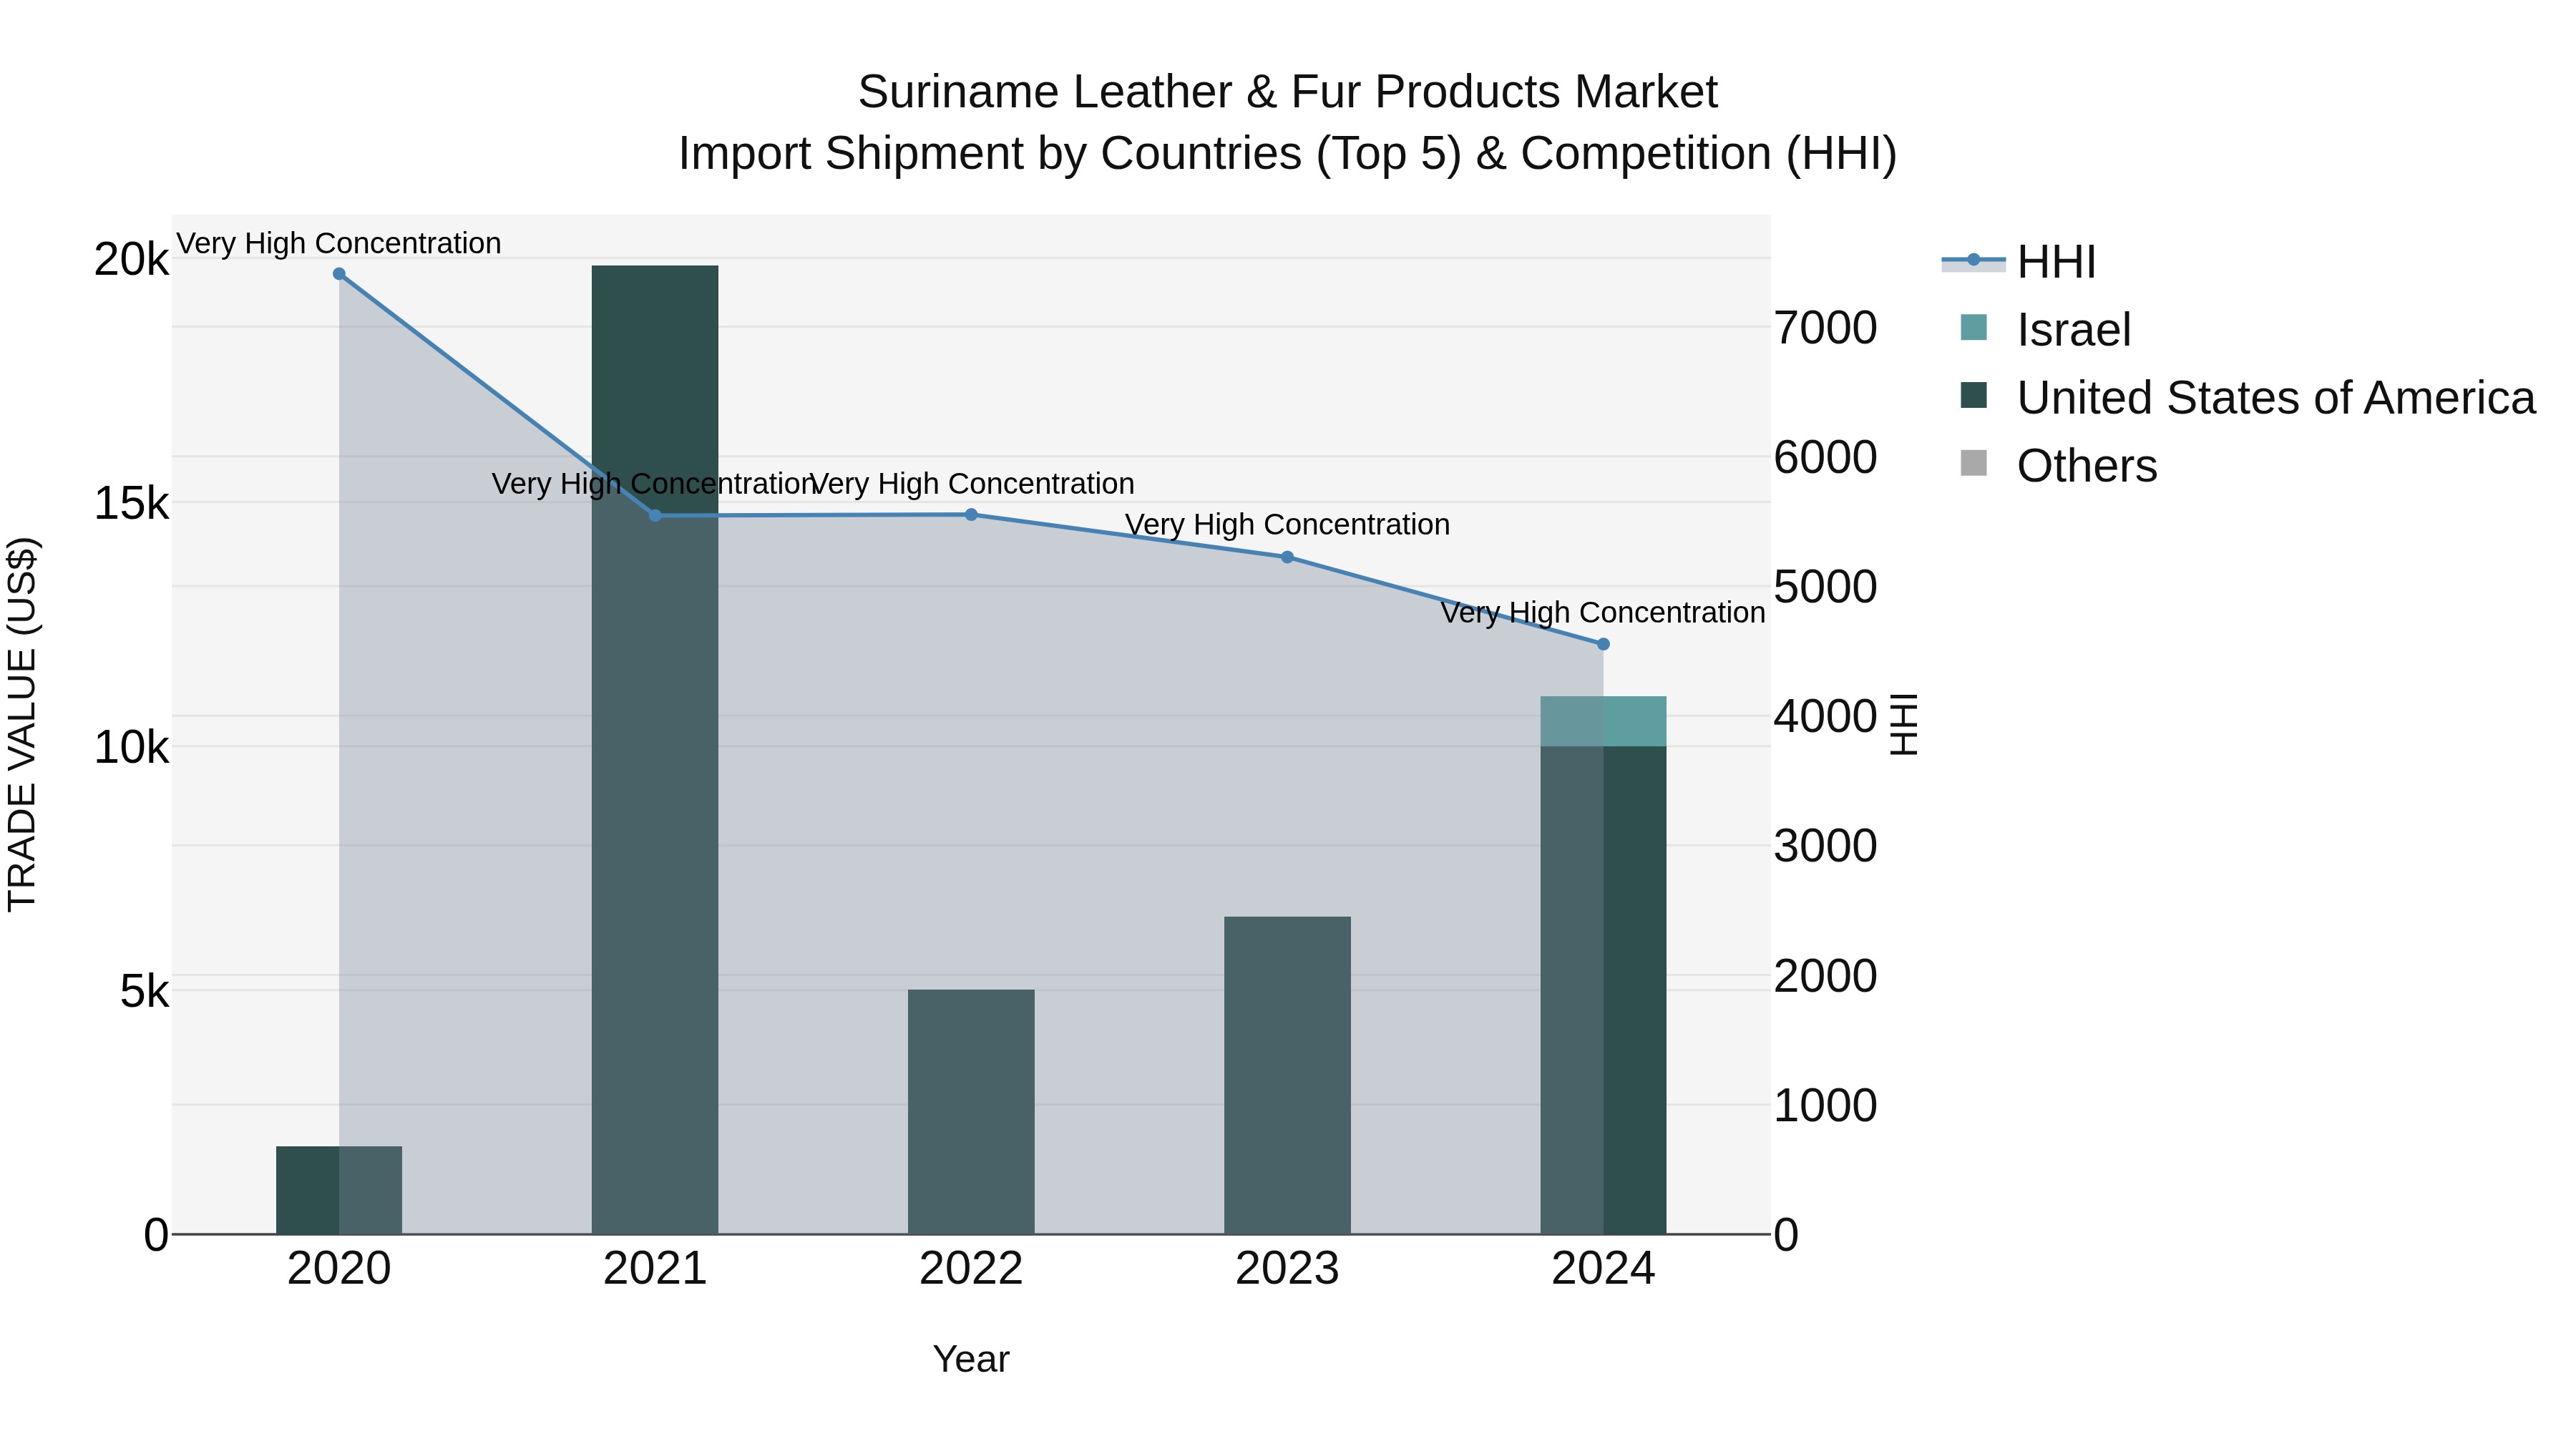2576x1449 pixels.
Task: Click the rotated HHI right-axis title
Action: click(1903, 724)
